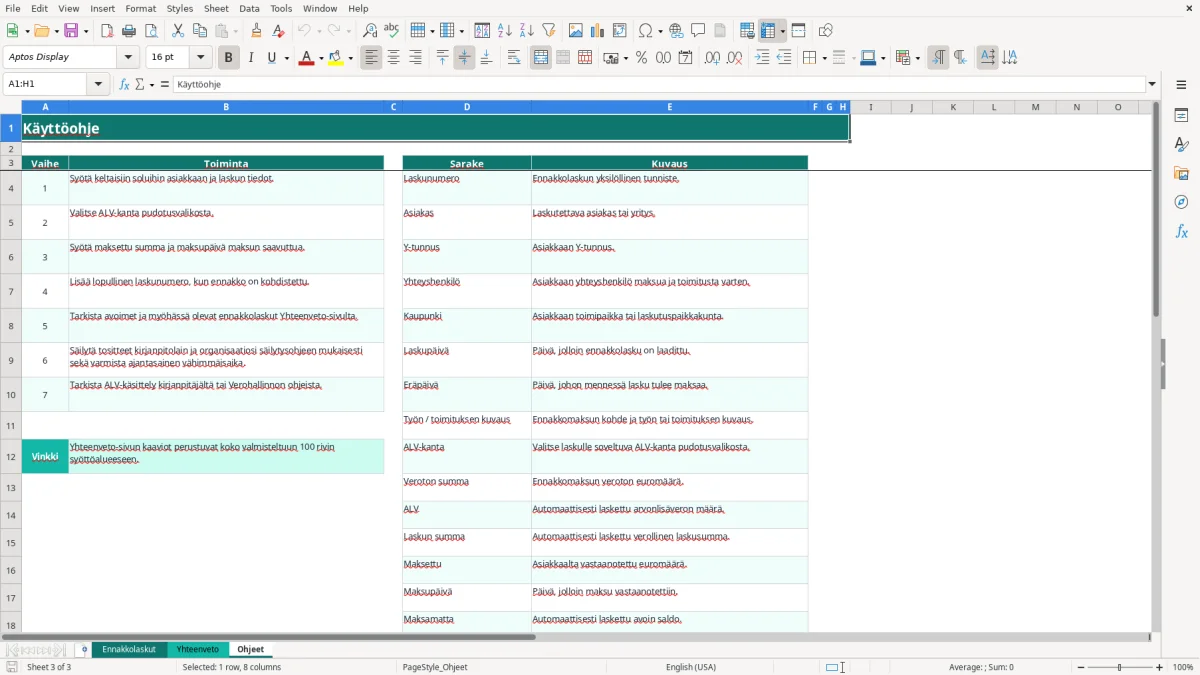Viewport: 1200px width, 675px height.
Task: Activate Clone Formatting paintbrush
Action: point(257,31)
